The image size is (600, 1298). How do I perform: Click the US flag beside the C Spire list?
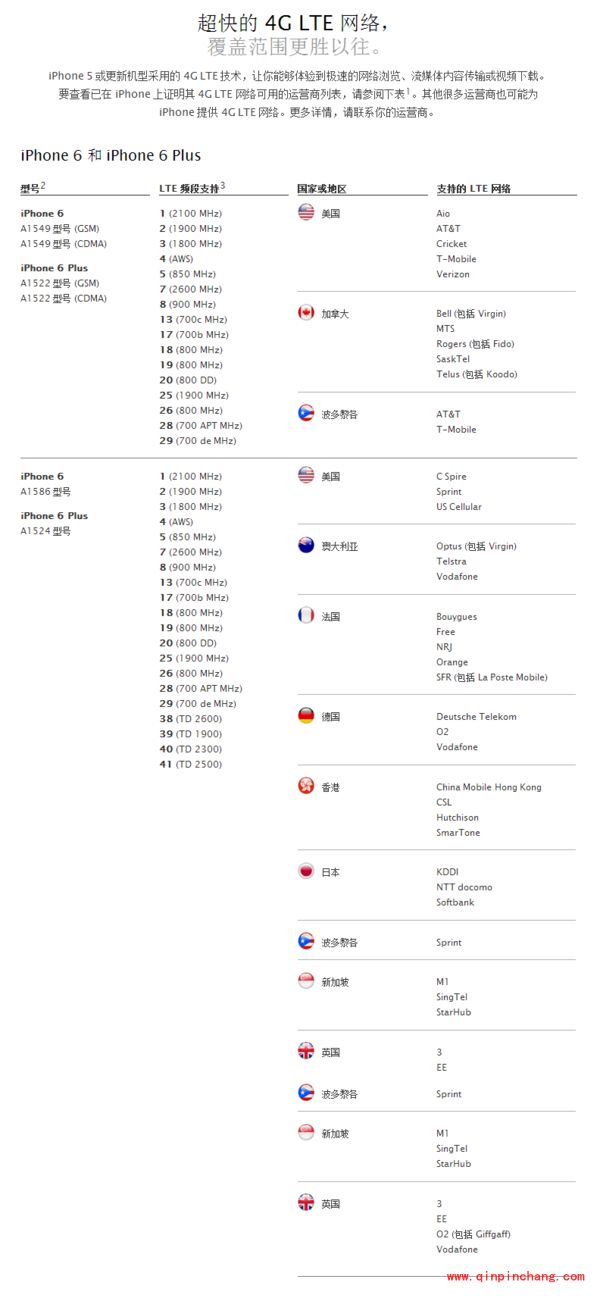tap(306, 476)
